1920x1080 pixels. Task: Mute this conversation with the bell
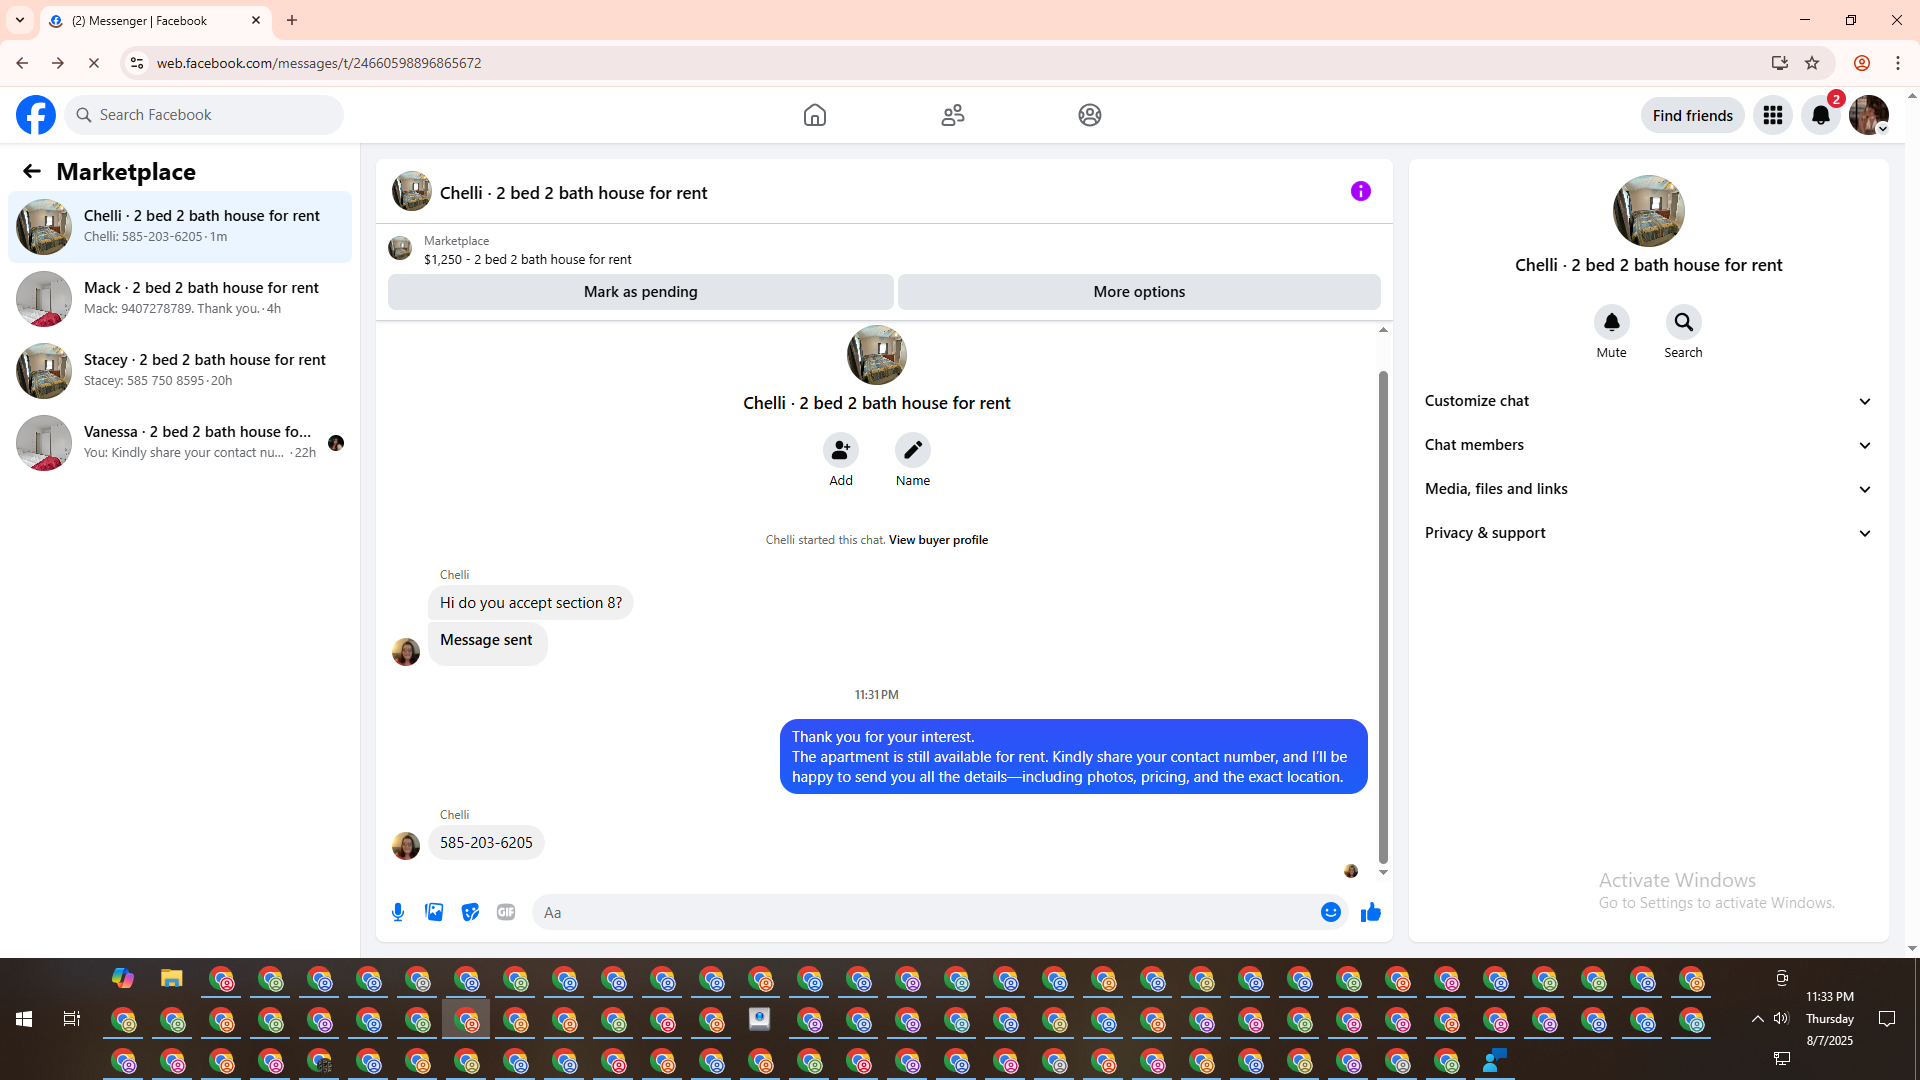tap(1611, 322)
